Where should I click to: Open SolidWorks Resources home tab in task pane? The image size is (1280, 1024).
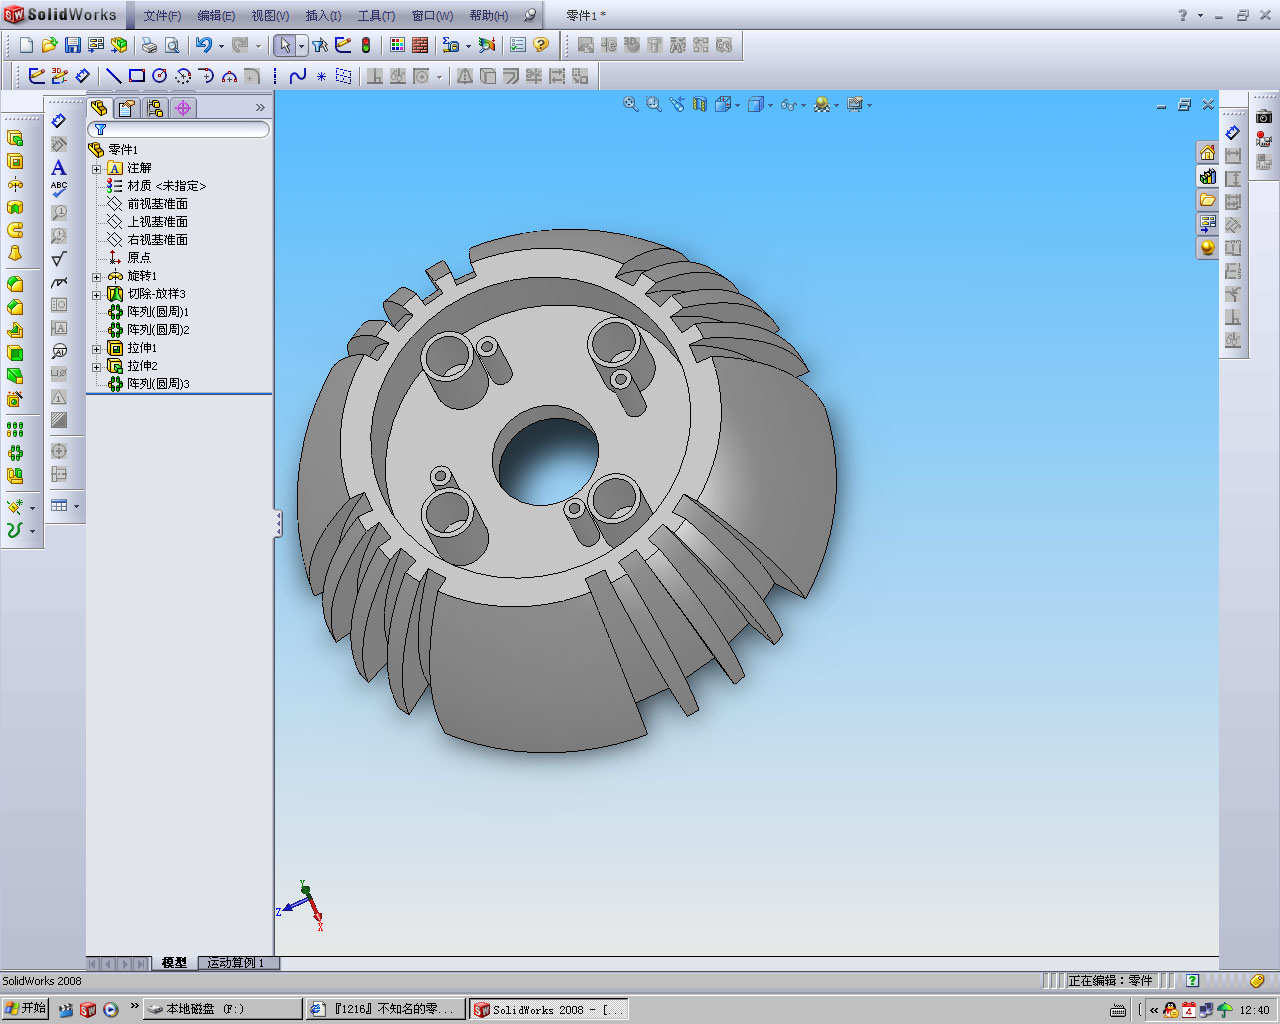[x=1207, y=153]
